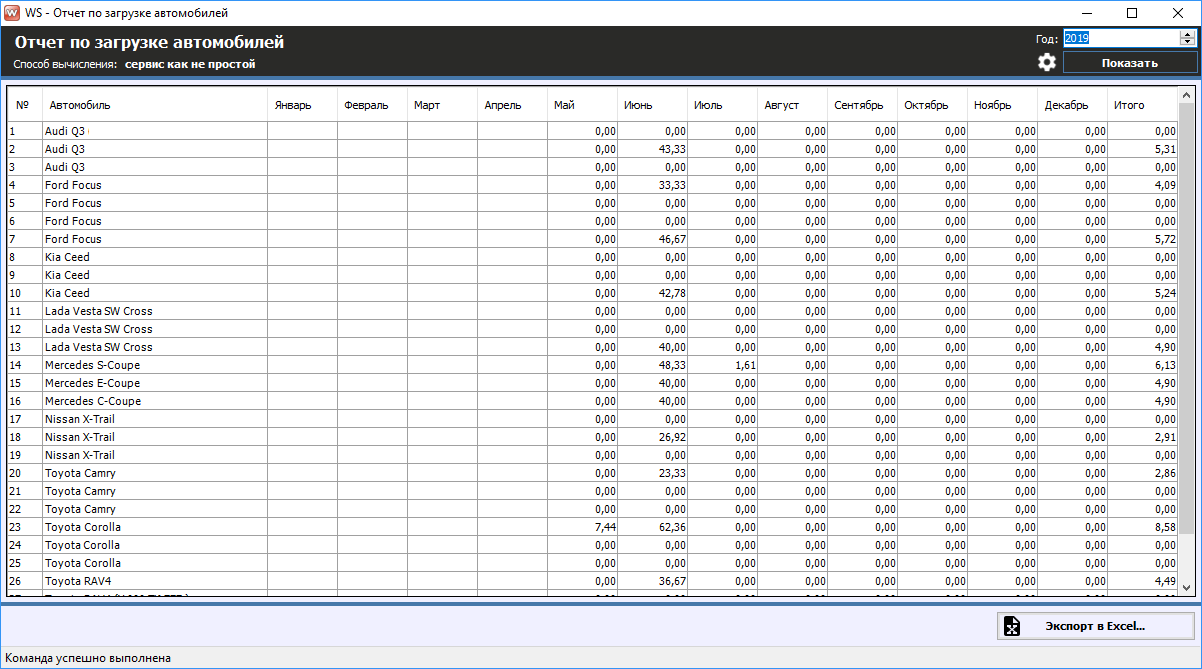The width and height of the screenshot is (1202, 669).
Task: Click the total value 5,31
Action: [x=1165, y=149]
